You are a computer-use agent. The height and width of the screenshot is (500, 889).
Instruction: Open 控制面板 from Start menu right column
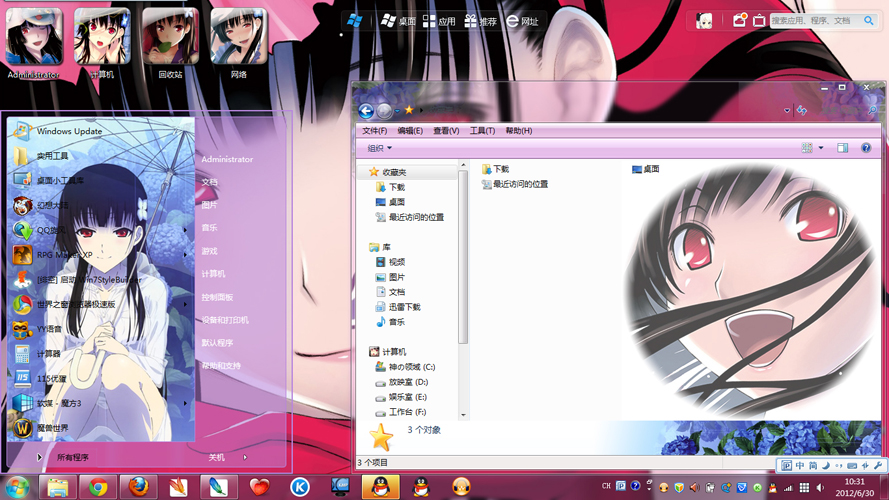(217, 297)
